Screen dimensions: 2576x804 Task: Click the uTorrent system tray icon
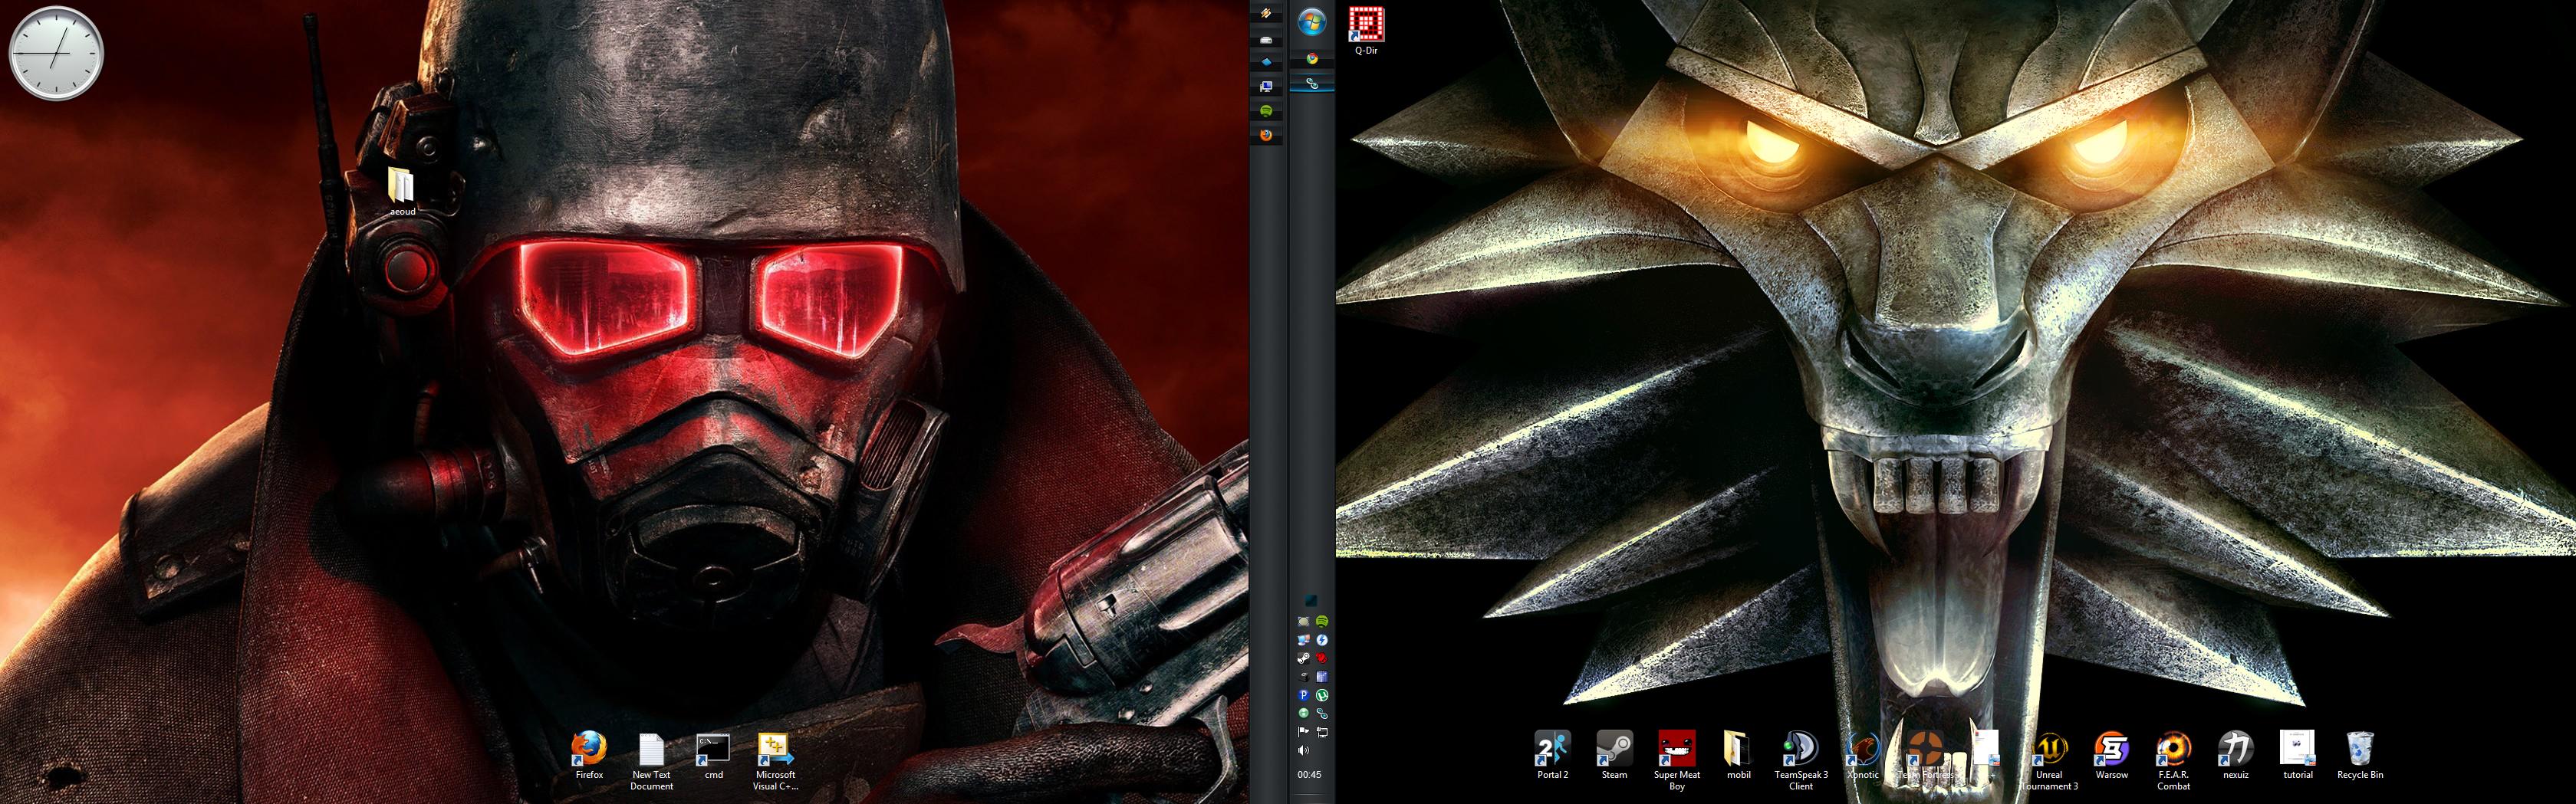[1322, 695]
